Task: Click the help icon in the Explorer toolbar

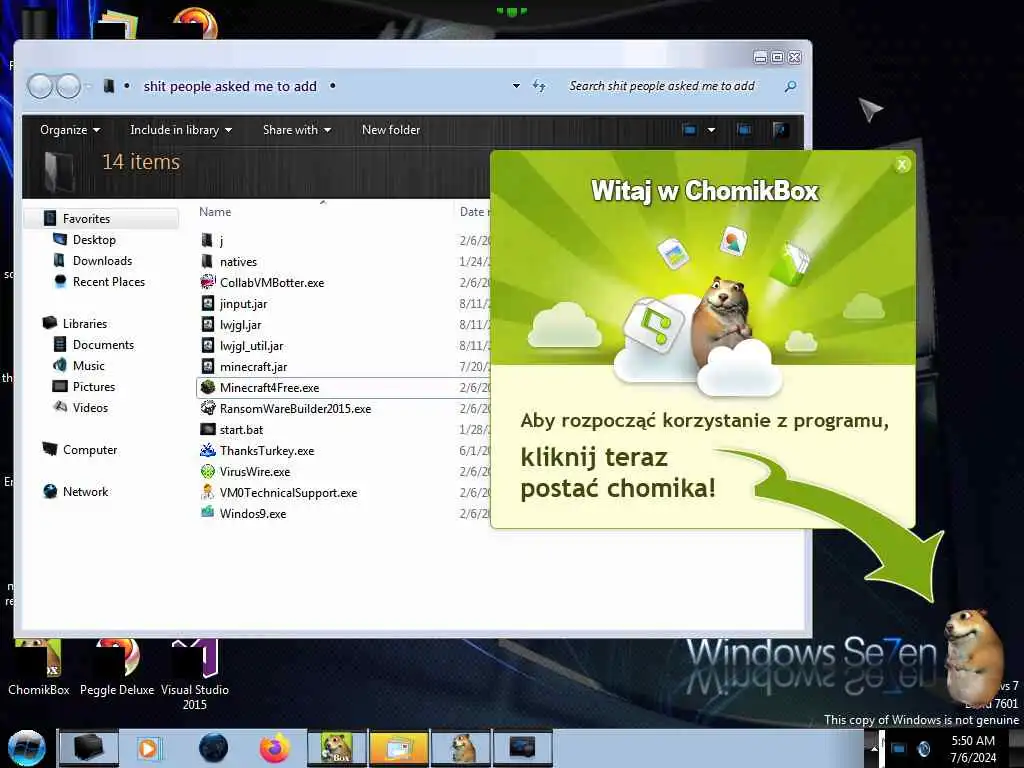Action: [x=780, y=130]
